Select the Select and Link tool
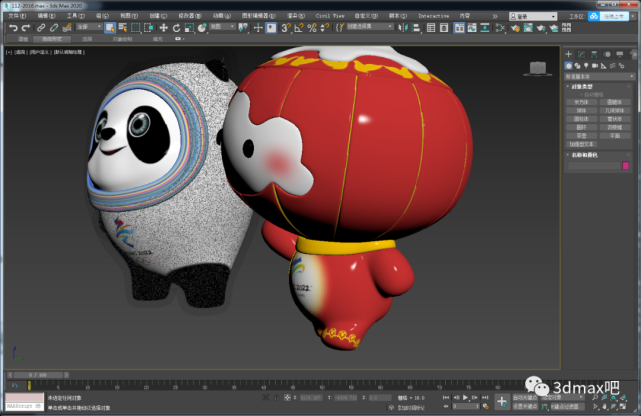Screen dimensions: 641x416 coord(40,28)
